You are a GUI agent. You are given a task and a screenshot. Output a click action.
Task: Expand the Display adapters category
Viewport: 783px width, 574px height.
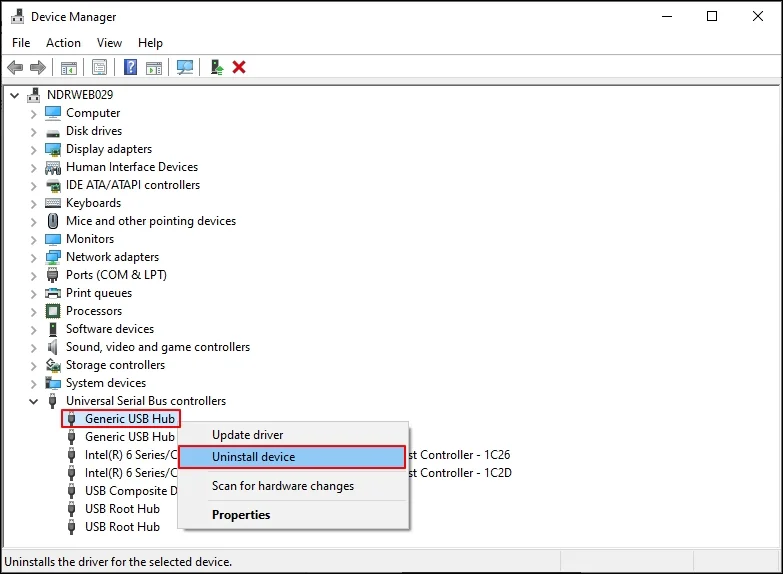tap(33, 149)
